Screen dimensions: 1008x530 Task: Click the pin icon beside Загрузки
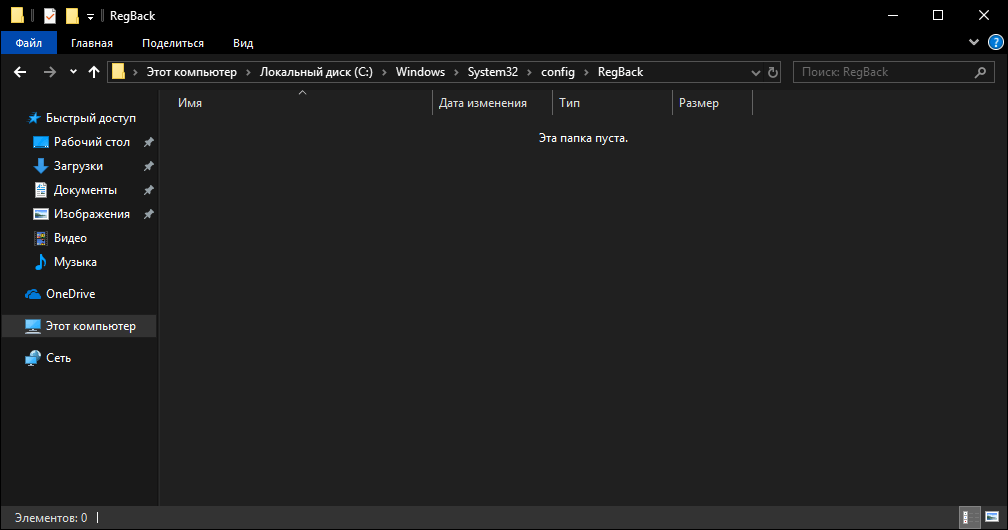tap(148, 166)
